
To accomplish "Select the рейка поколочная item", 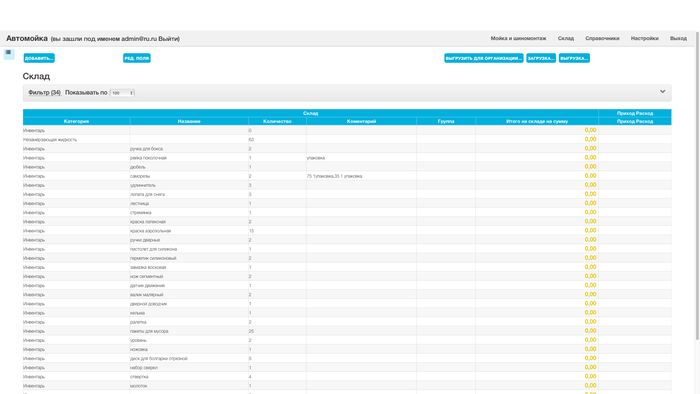I will (148, 158).
